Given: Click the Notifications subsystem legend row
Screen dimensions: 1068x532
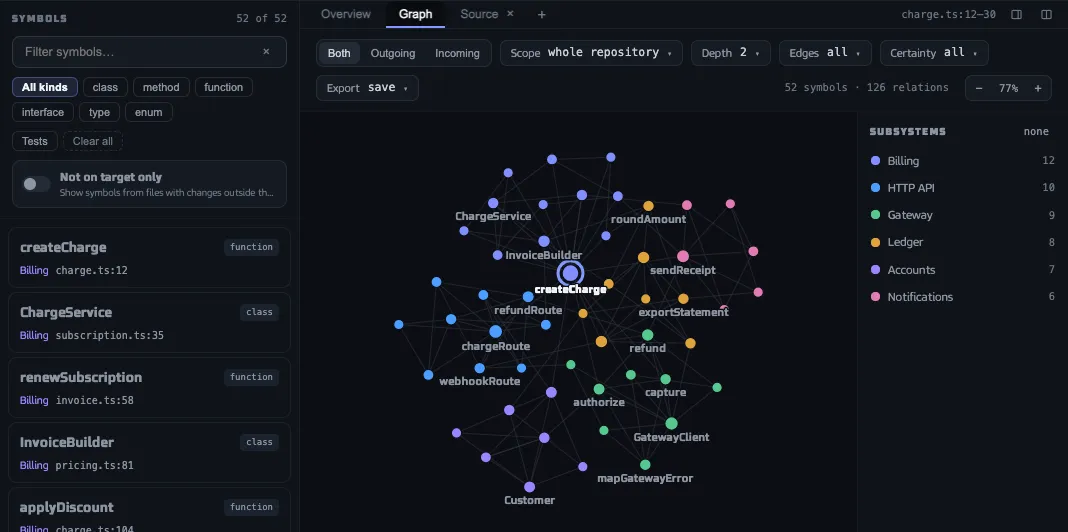Looking at the screenshot, I should tap(962, 297).
